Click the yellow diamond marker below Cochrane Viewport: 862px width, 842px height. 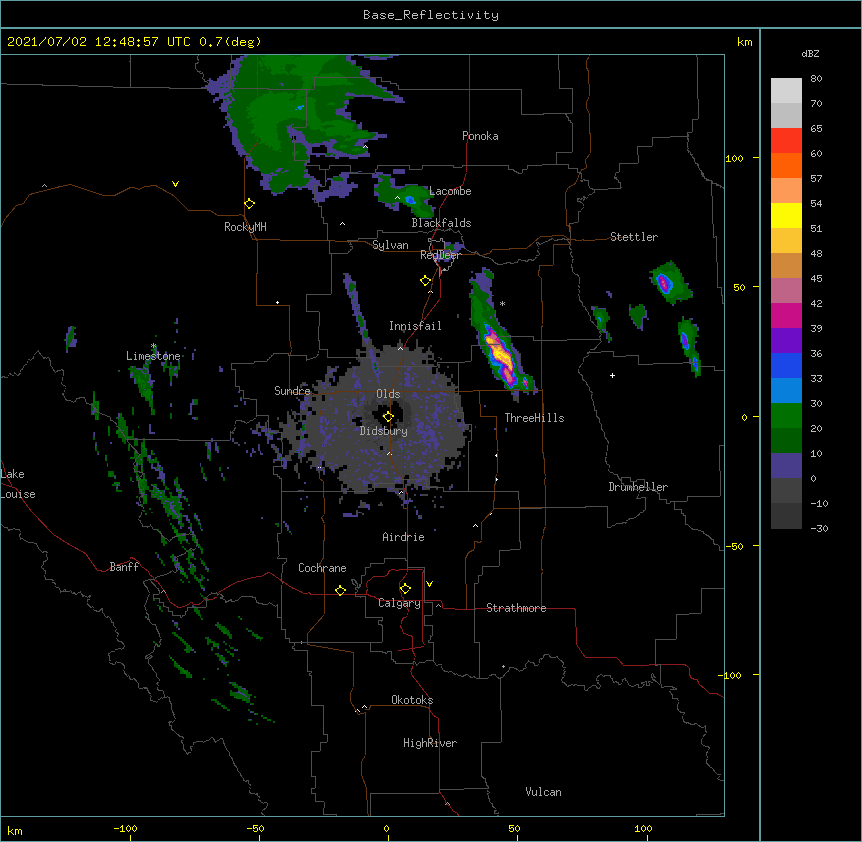(340, 590)
